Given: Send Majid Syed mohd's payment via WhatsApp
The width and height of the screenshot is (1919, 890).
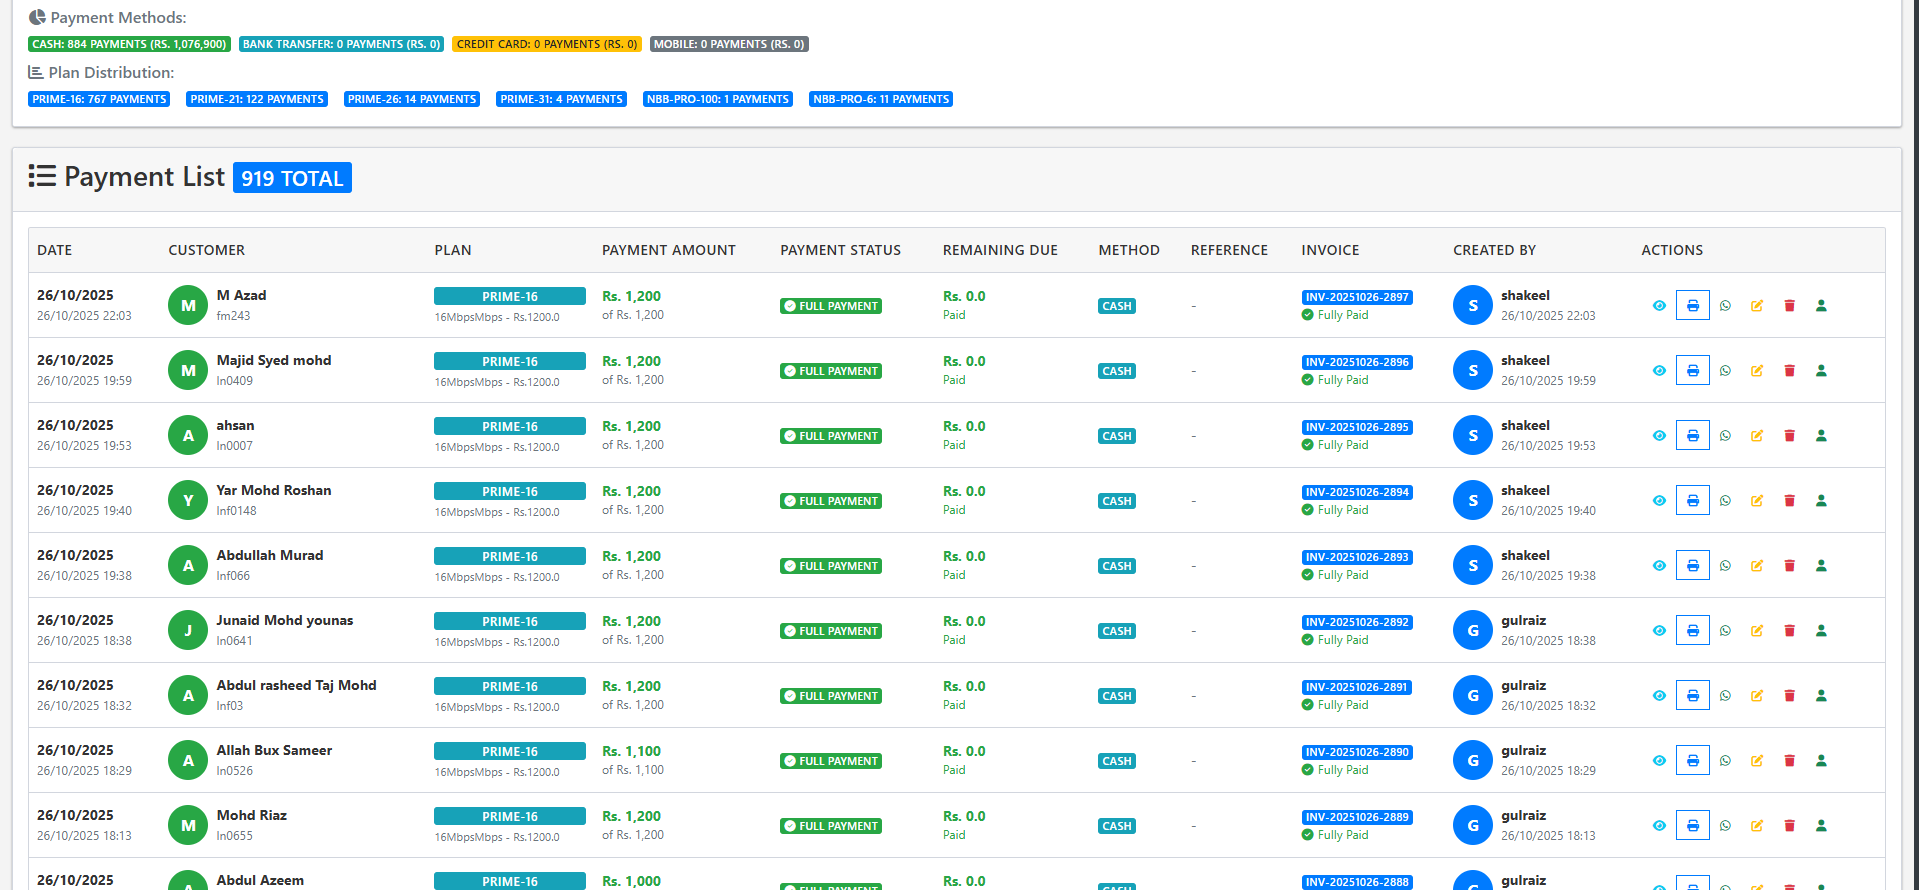Looking at the screenshot, I should (x=1725, y=371).
